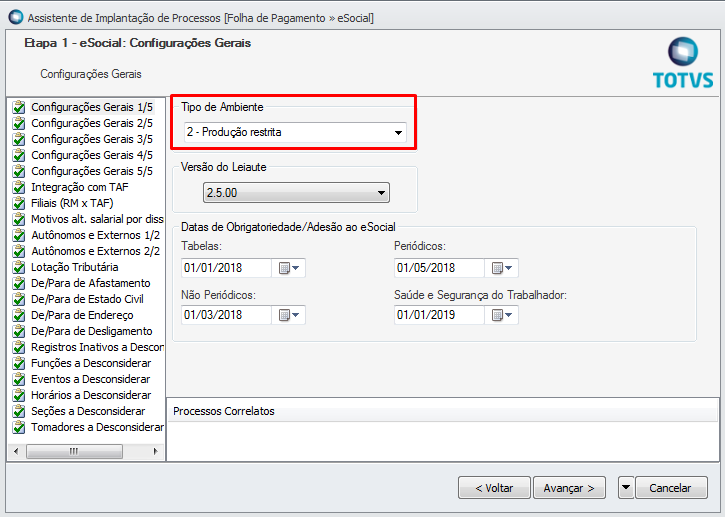Viewport: 725px width, 517px height.
Task: Click checkmark icon beside Lotação Tributária
Action: (x=19, y=267)
